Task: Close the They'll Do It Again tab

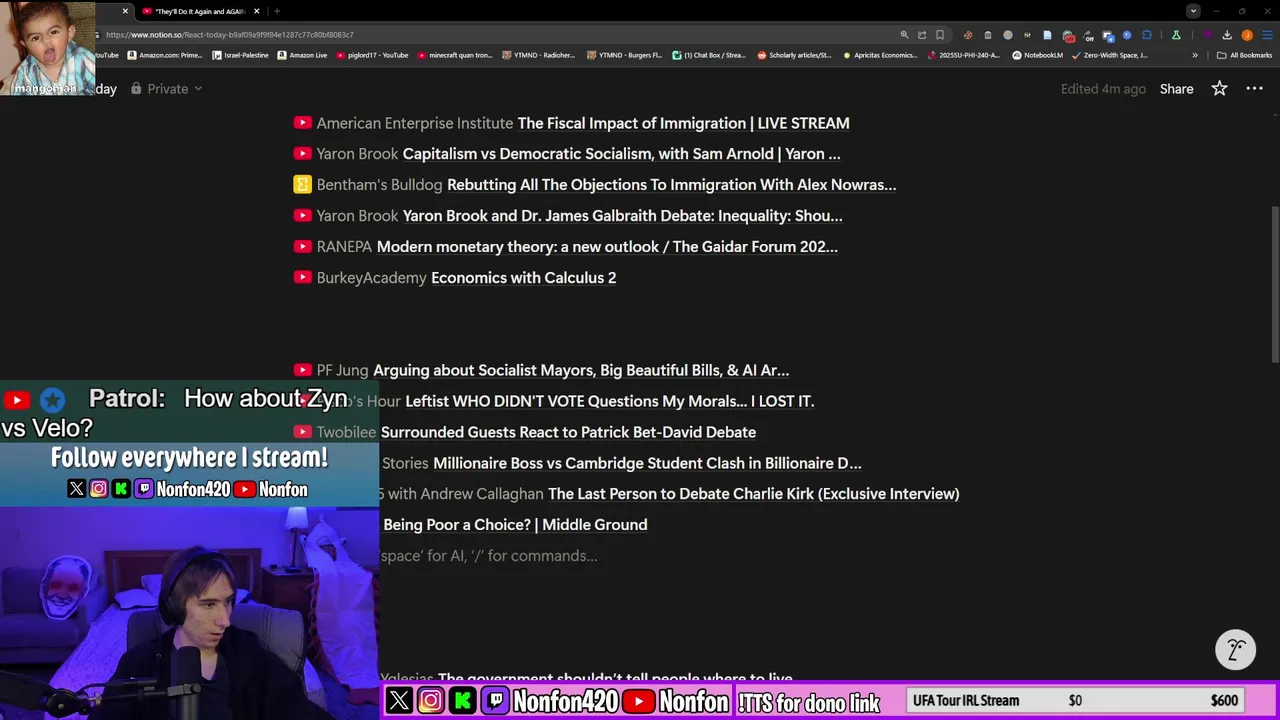Action: (257, 11)
